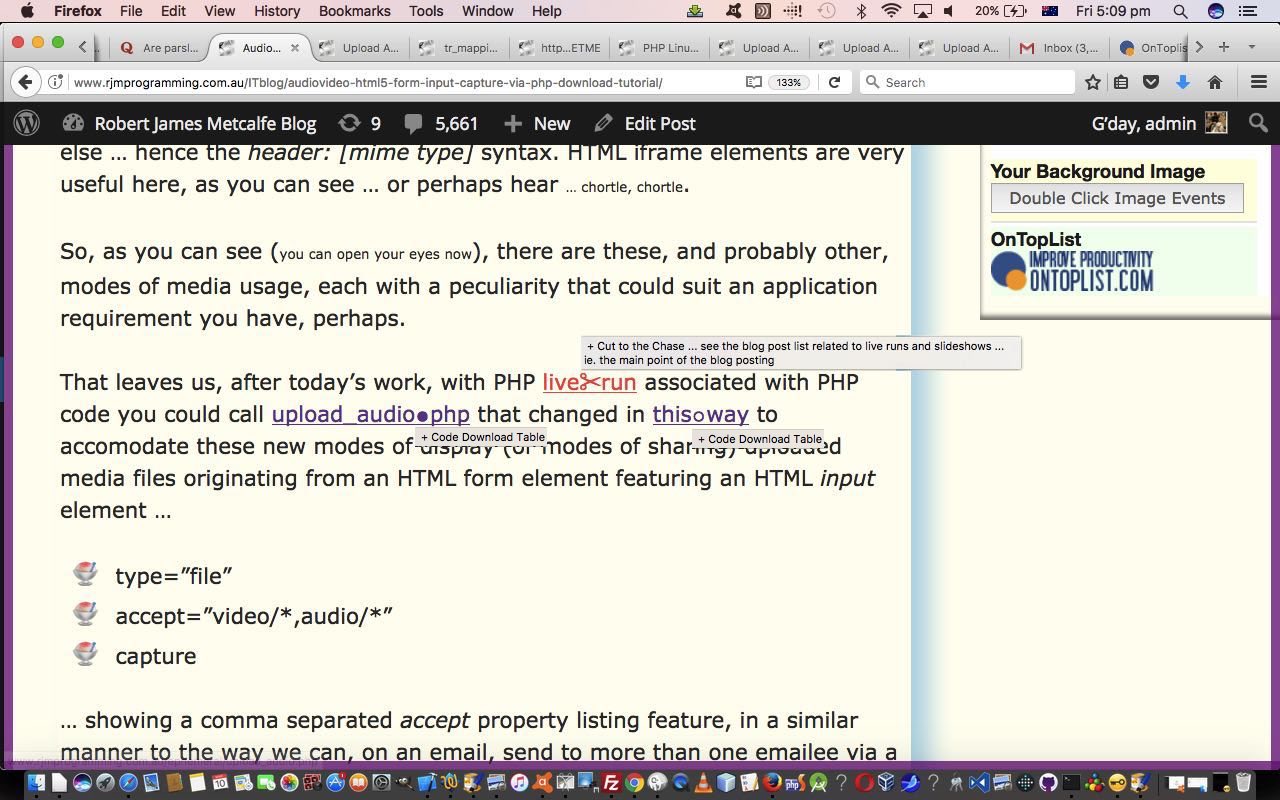Open the Firefox hamburger menu
This screenshot has width=1280, height=800.
1258,82
